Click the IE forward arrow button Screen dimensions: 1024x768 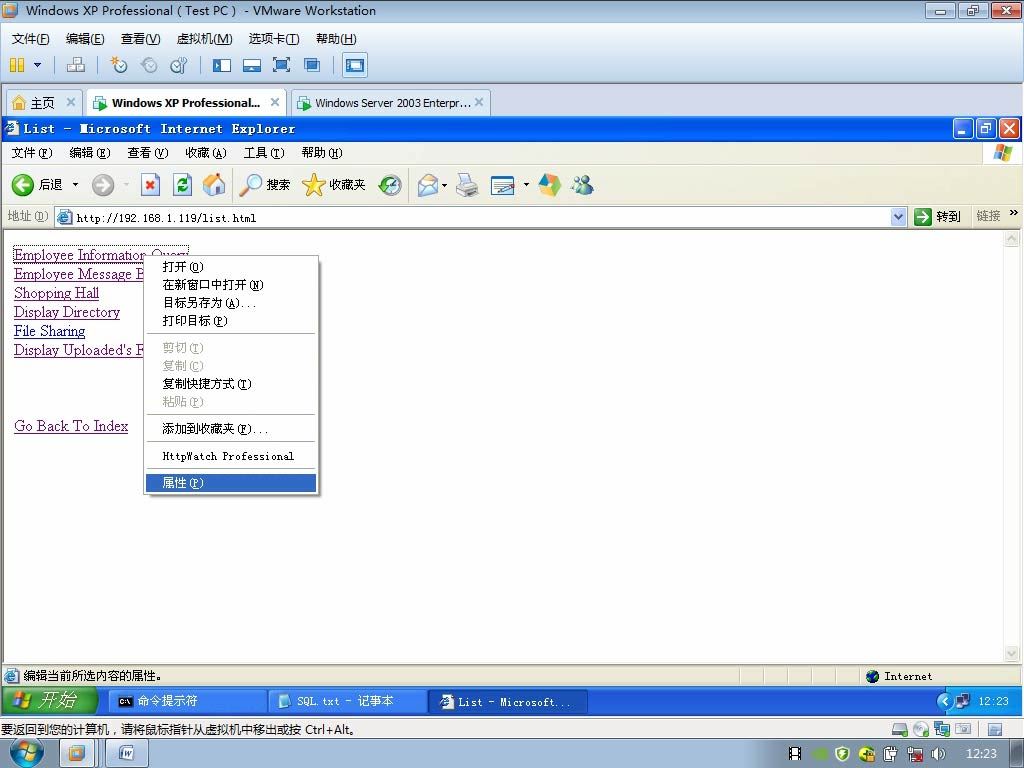pos(103,185)
